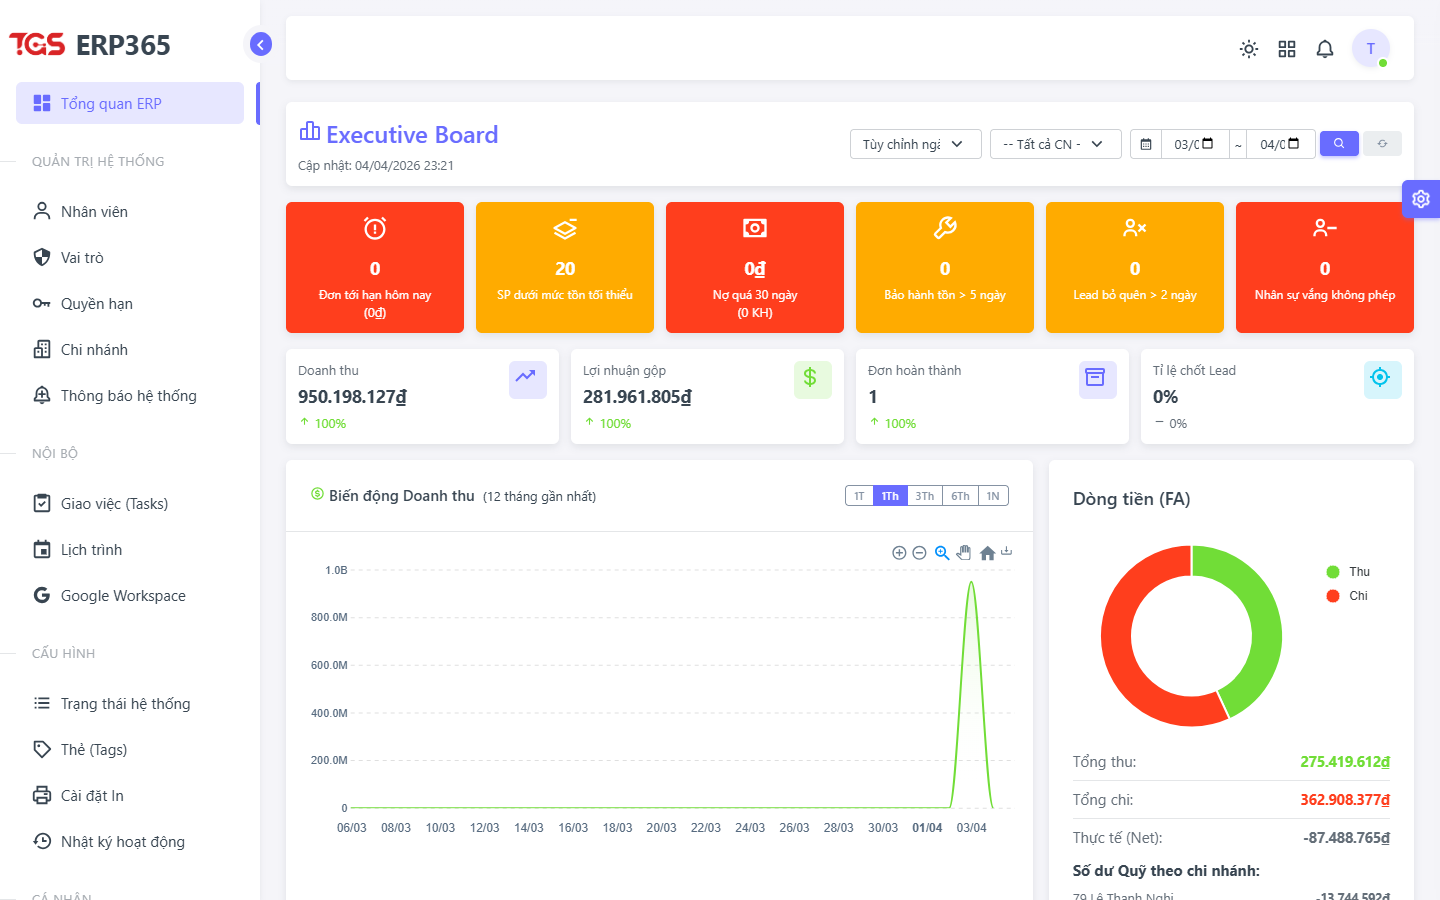
Task: Open user avatar T menu
Action: [1371, 48]
